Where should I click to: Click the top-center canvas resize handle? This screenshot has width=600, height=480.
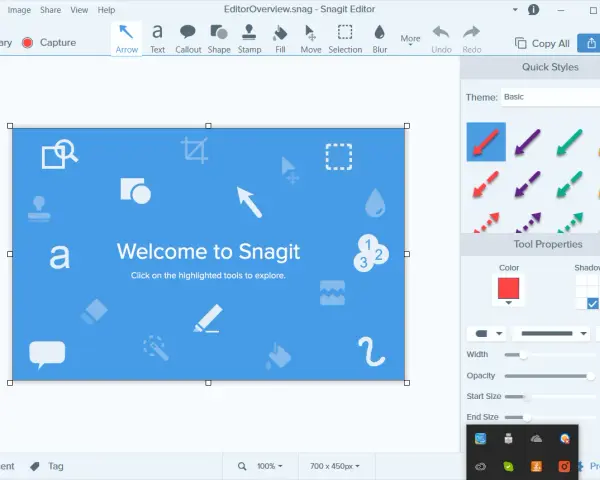[208, 126]
